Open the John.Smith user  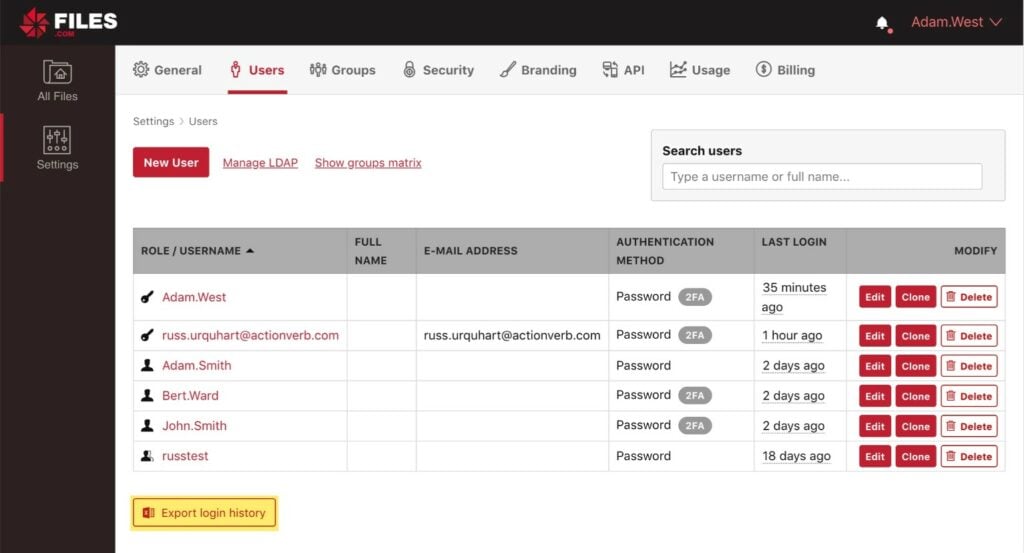click(x=194, y=426)
